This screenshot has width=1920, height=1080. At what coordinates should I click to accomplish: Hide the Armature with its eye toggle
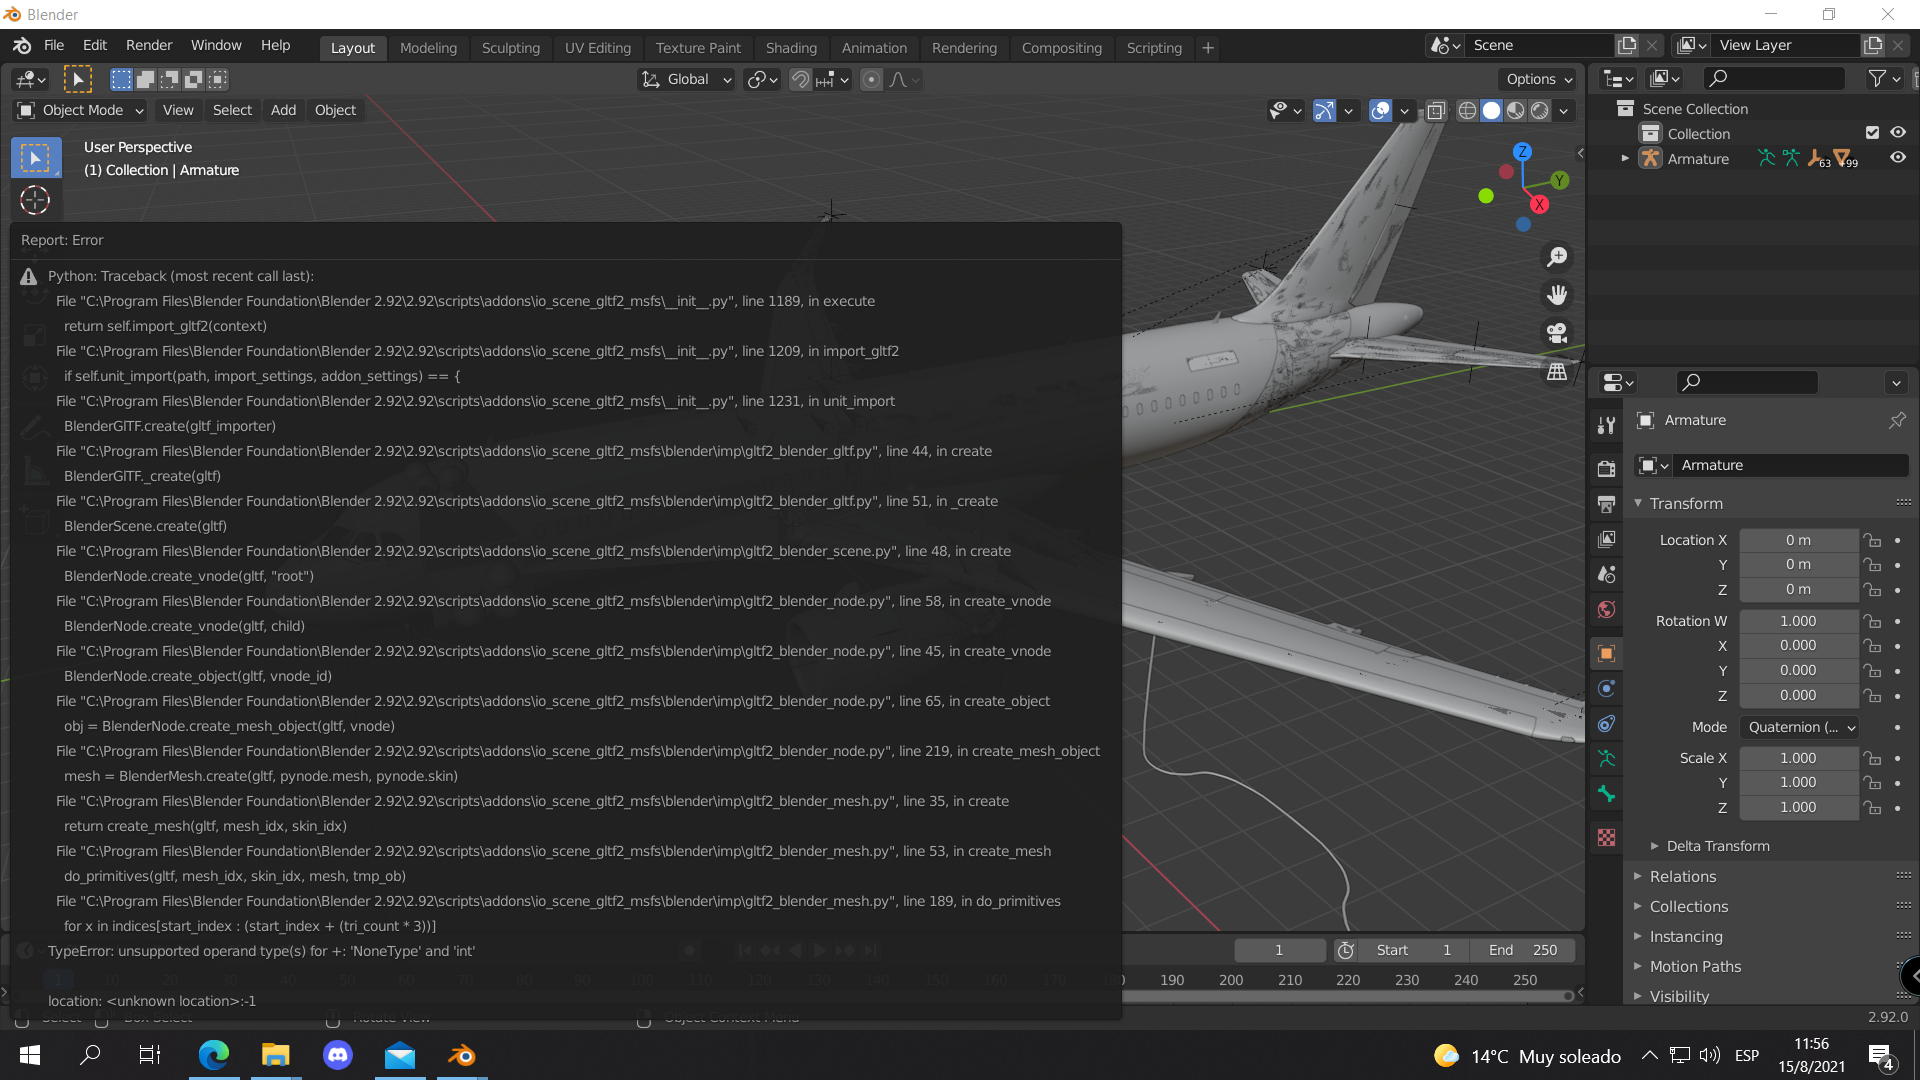pyautogui.click(x=1898, y=158)
